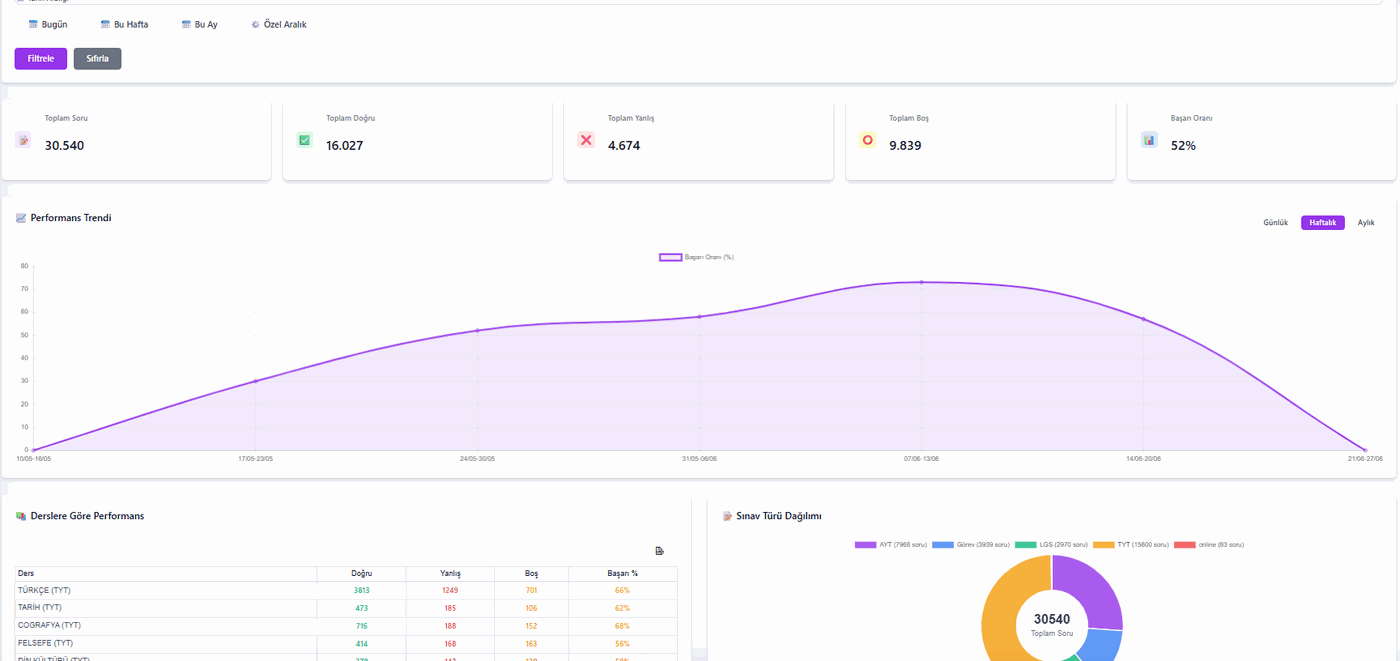This screenshot has width=1400, height=661.
Task: Click the 07/06-13/06 peak data point
Action: tap(921, 282)
